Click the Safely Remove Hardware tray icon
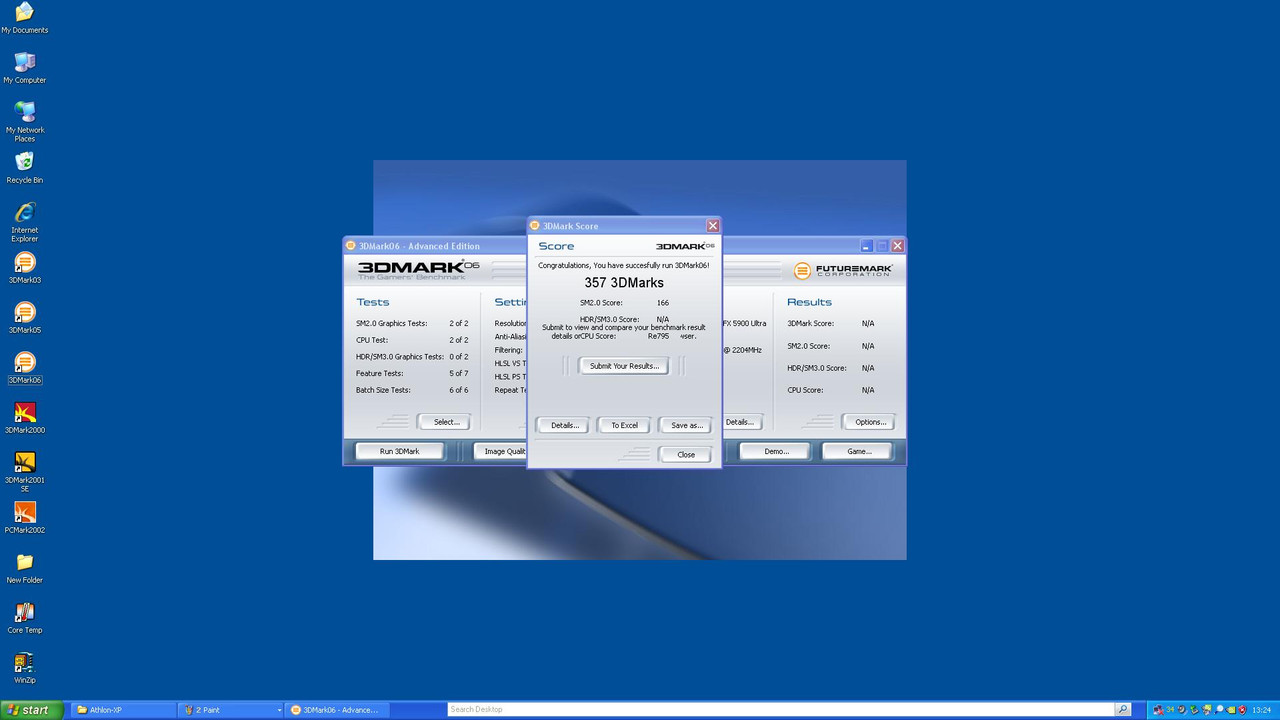This screenshot has height=720, width=1280. coord(1194,710)
